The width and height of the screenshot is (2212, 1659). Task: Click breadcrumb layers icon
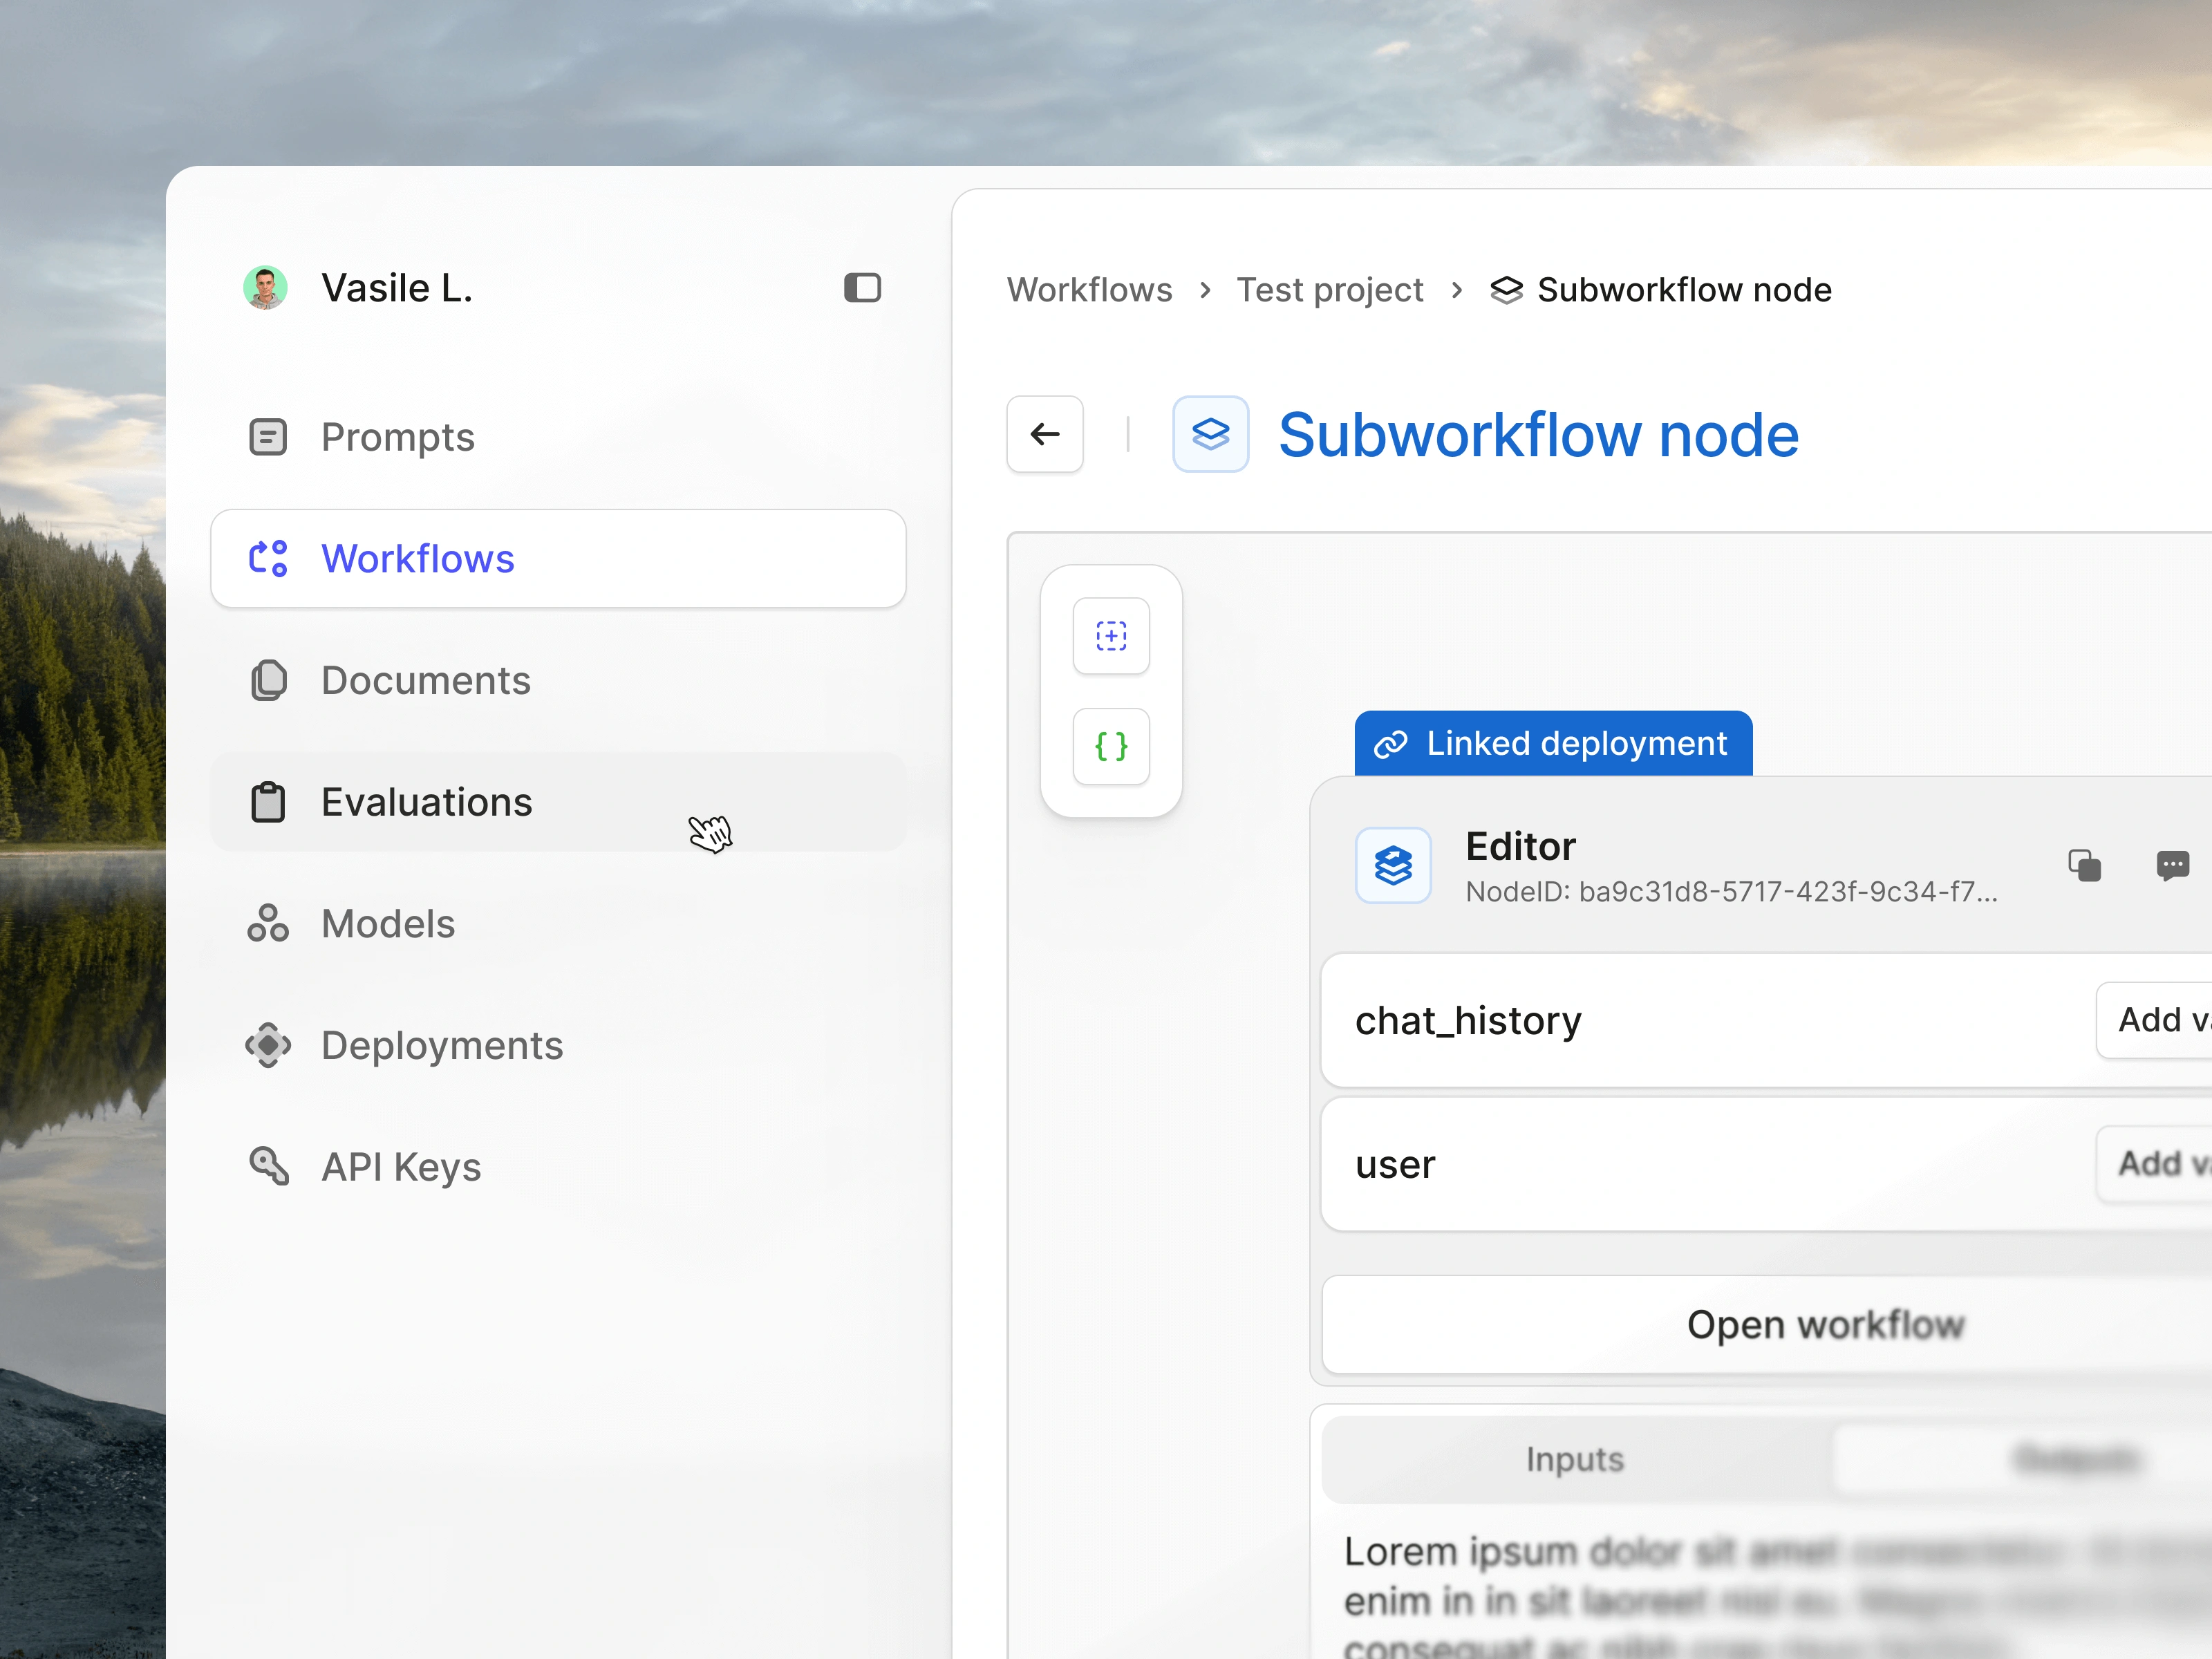click(1506, 290)
